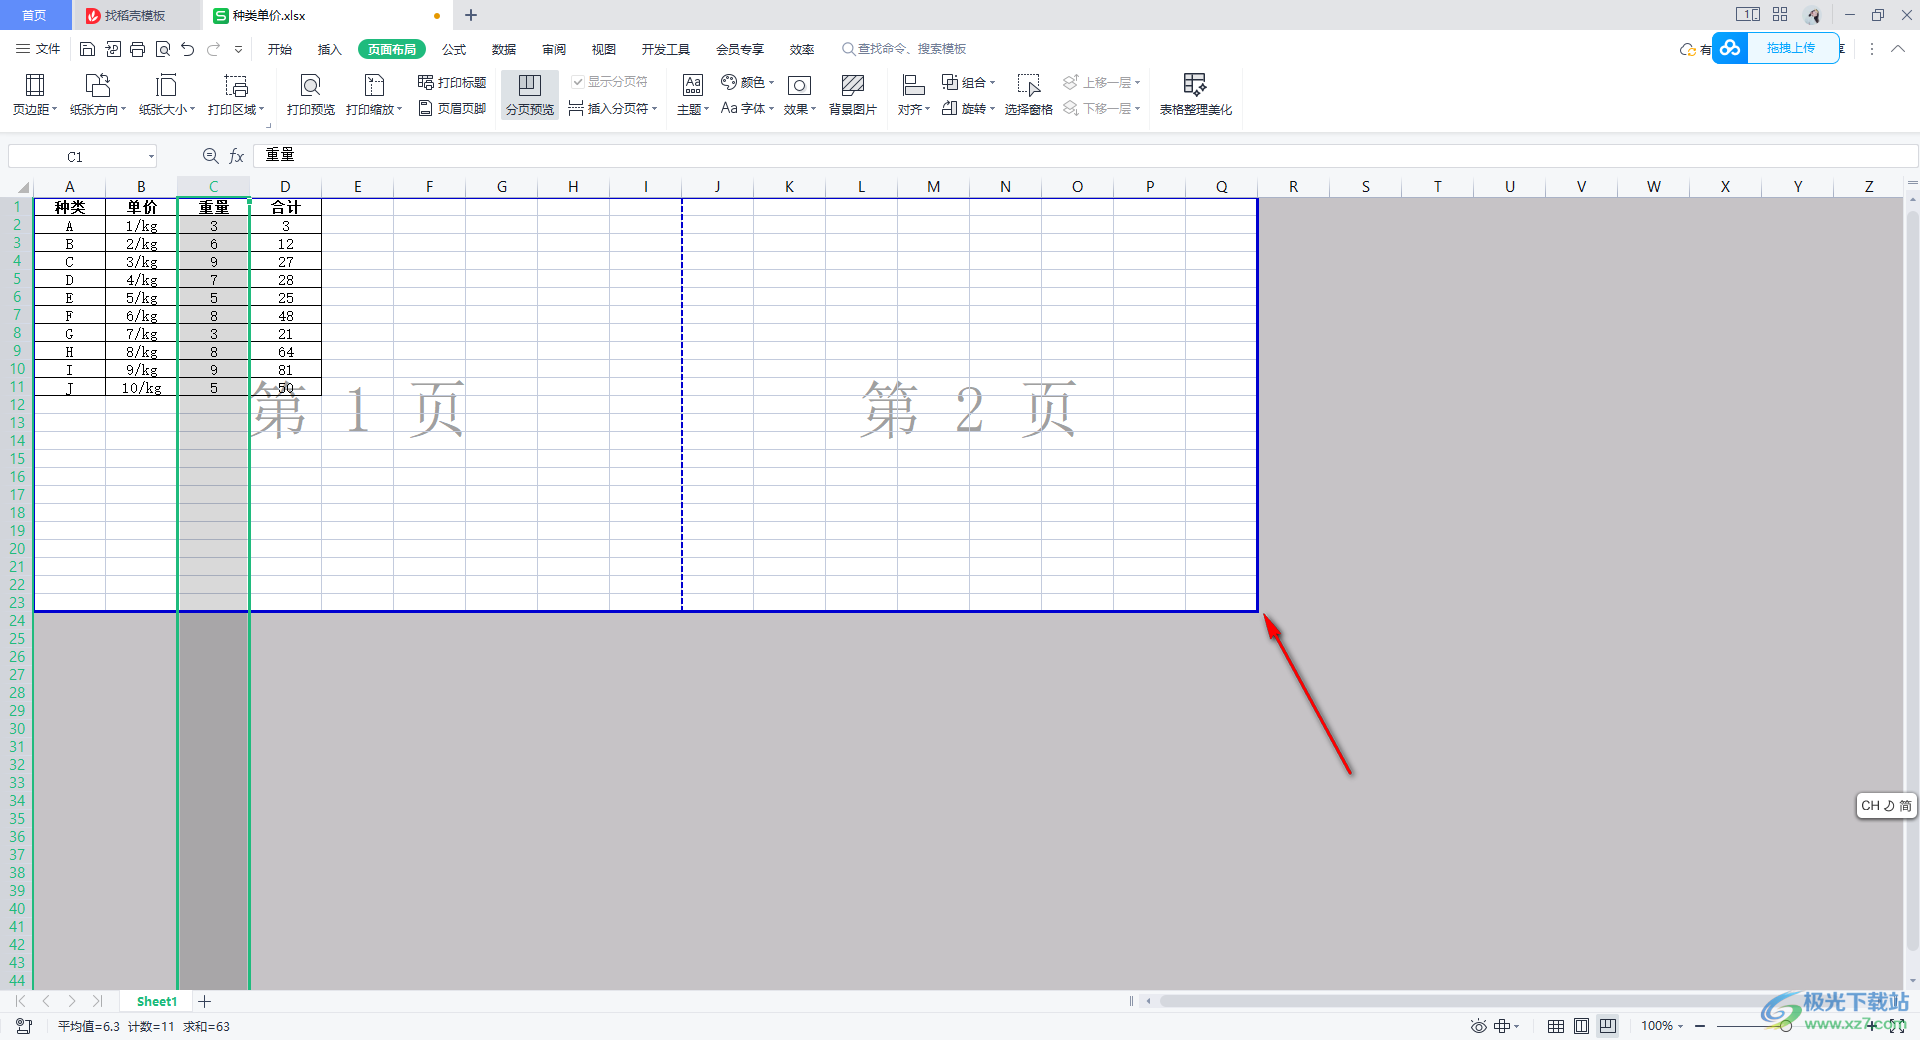Open the window layout grid icon
Image resolution: width=1920 pixels, height=1040 pixels.
[x=1780, y=15]
